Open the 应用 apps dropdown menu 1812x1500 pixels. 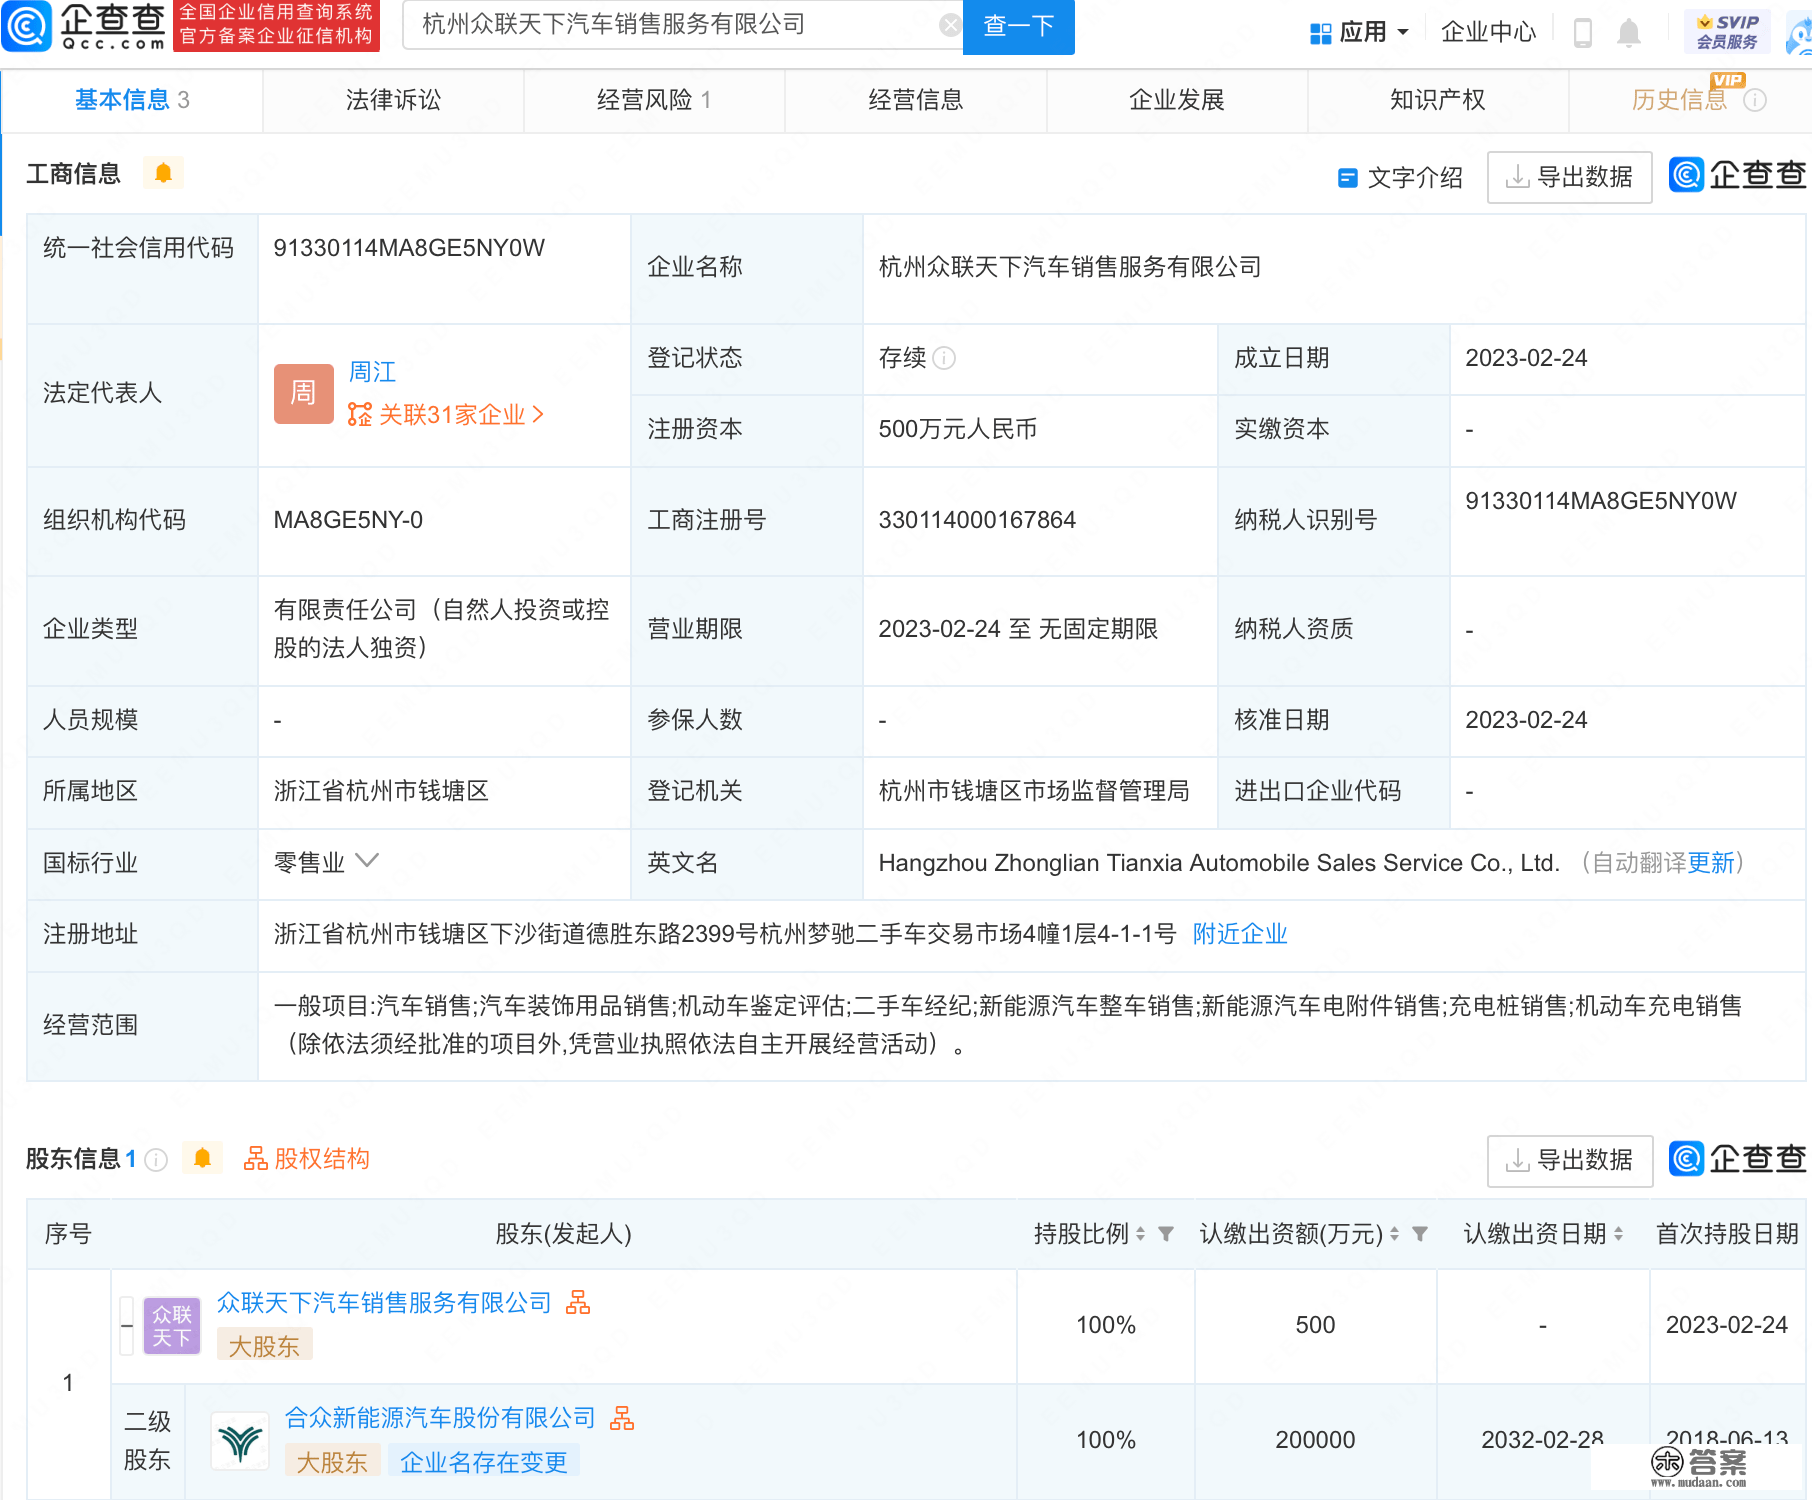pyautogui.click(x=1360, y=33)
